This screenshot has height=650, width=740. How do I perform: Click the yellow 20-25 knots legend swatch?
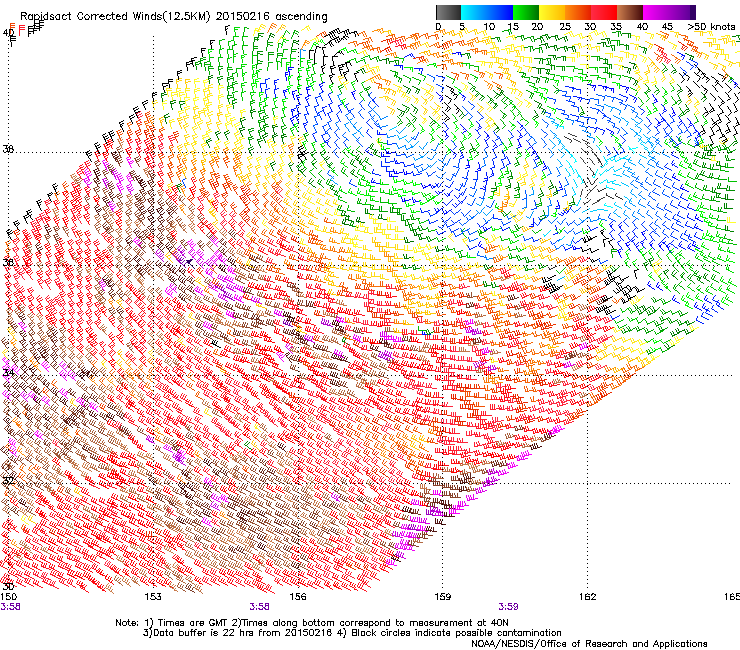pos(552,12)
